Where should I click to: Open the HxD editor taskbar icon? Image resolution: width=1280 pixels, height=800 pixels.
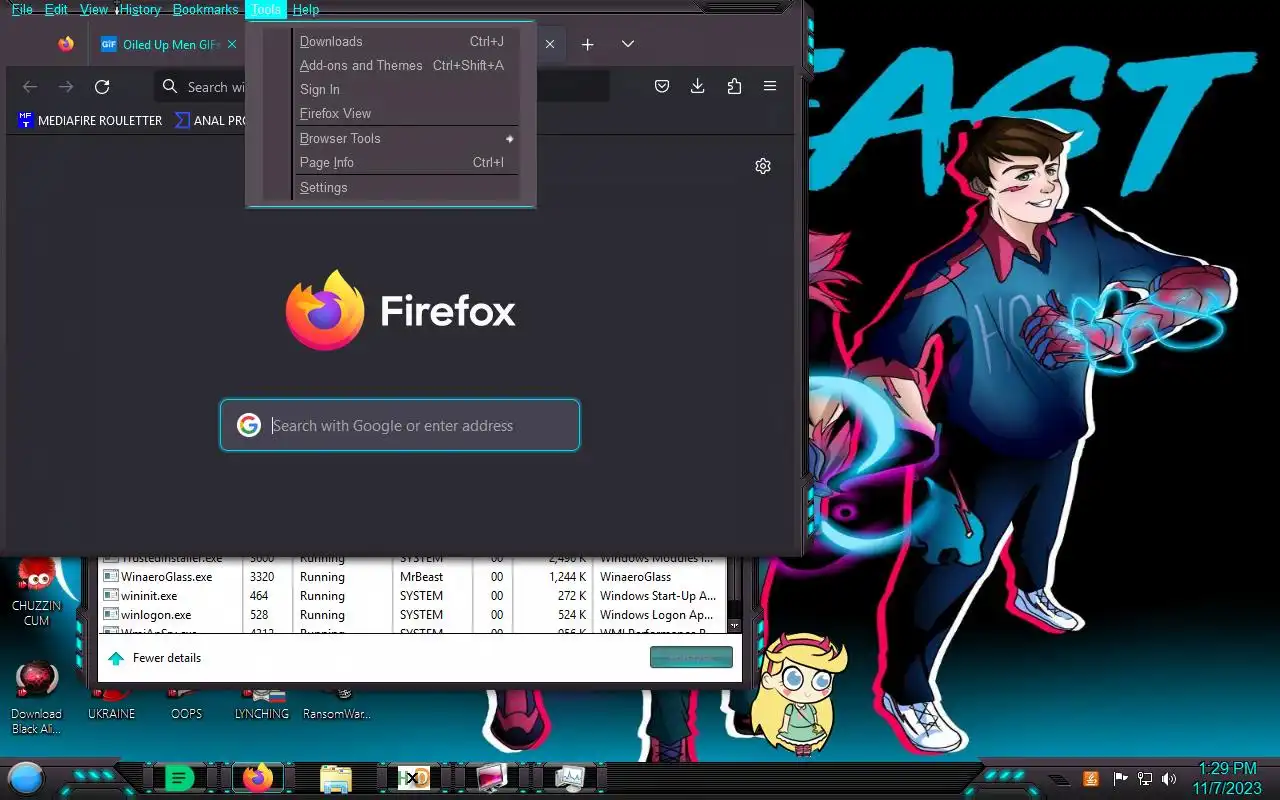pyautogui.click(x=413, y=777)
